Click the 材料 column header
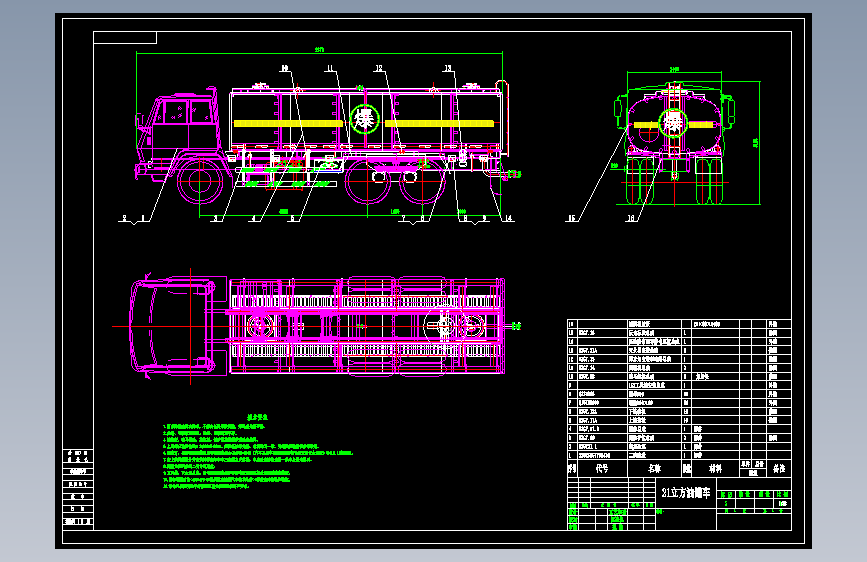The height and width of the screenshot is (562, 867). pos(715,469)
